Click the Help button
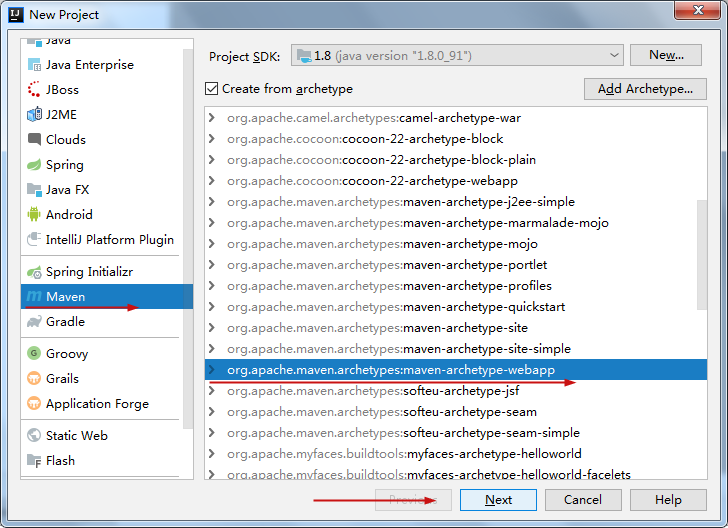This screenshot has width=728, height=528. [668, 500]
